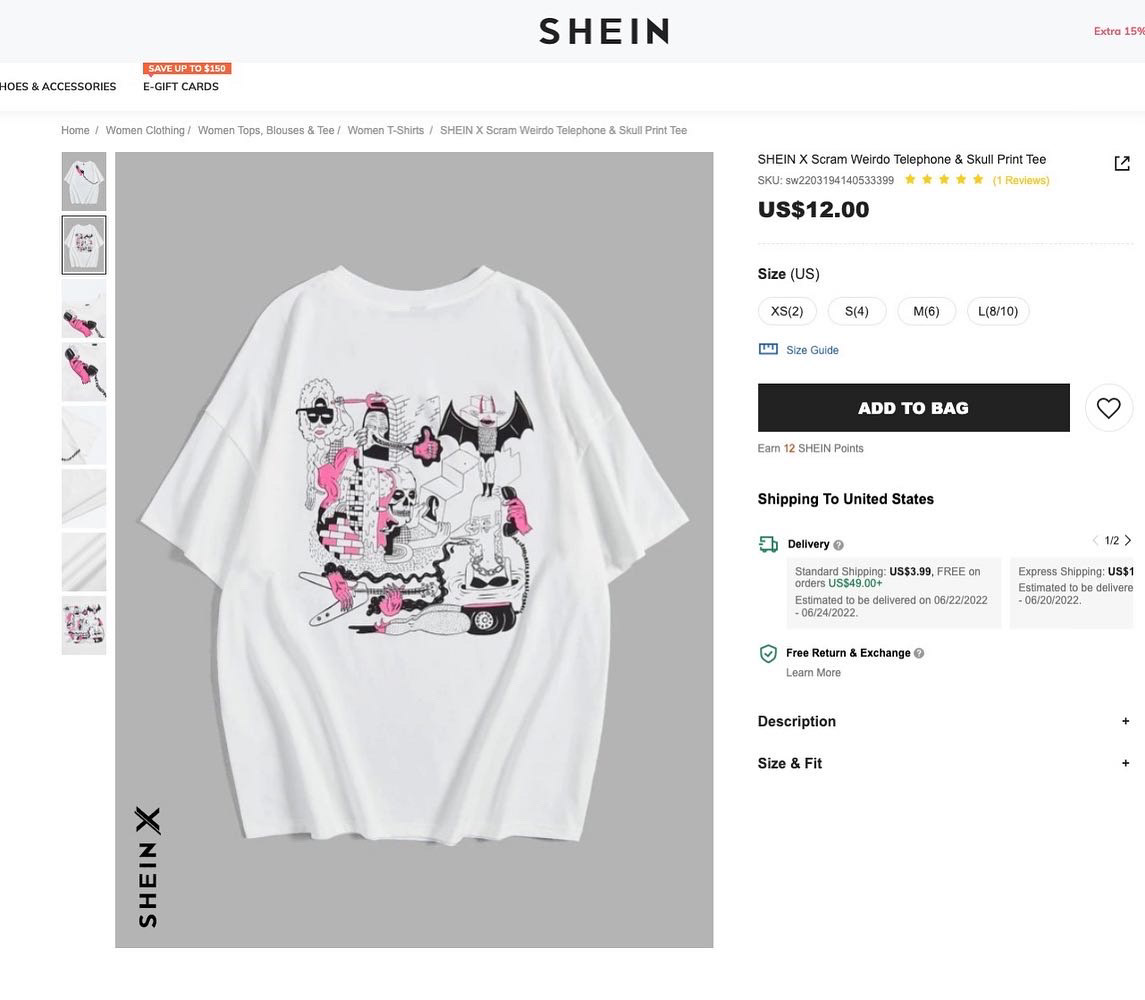Choose size M(6)
Screen dimensions: 1145x1000
(926, 311)
